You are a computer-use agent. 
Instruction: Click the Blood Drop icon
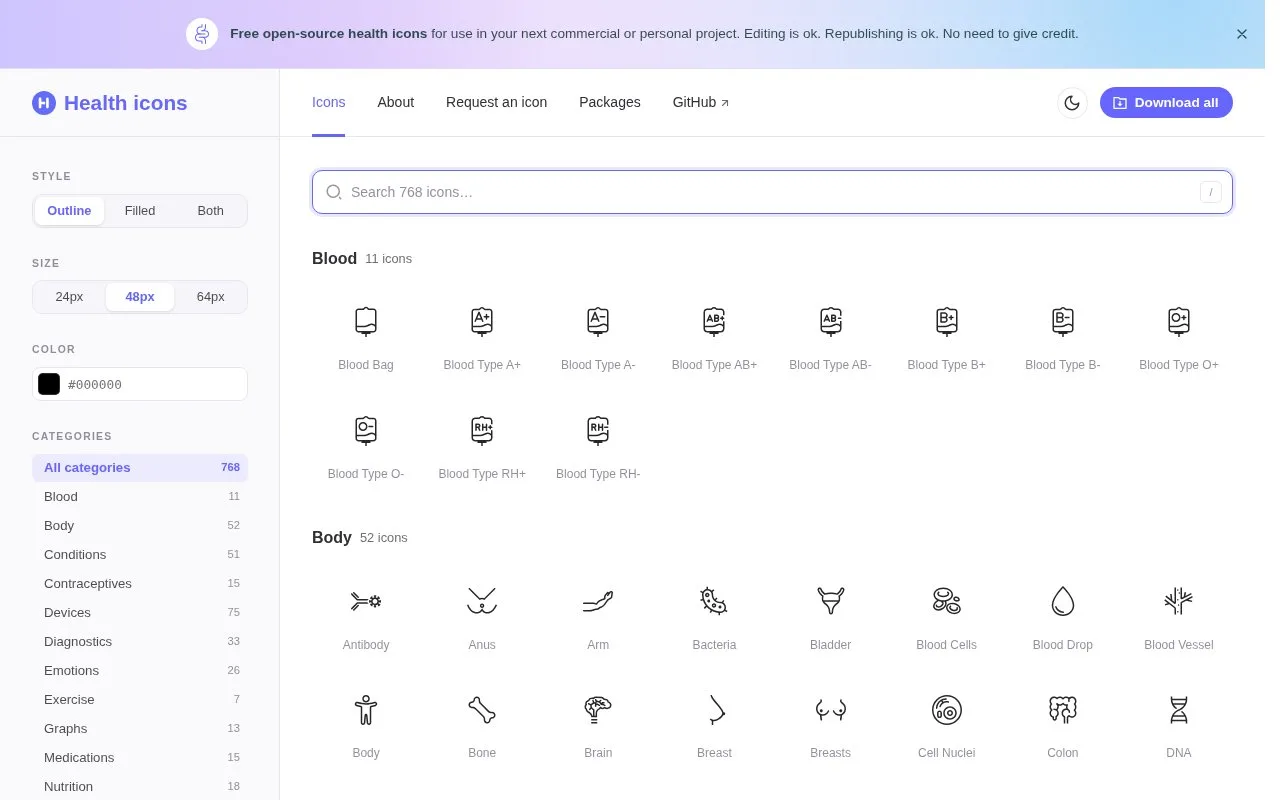click(x=1062, y=601)
